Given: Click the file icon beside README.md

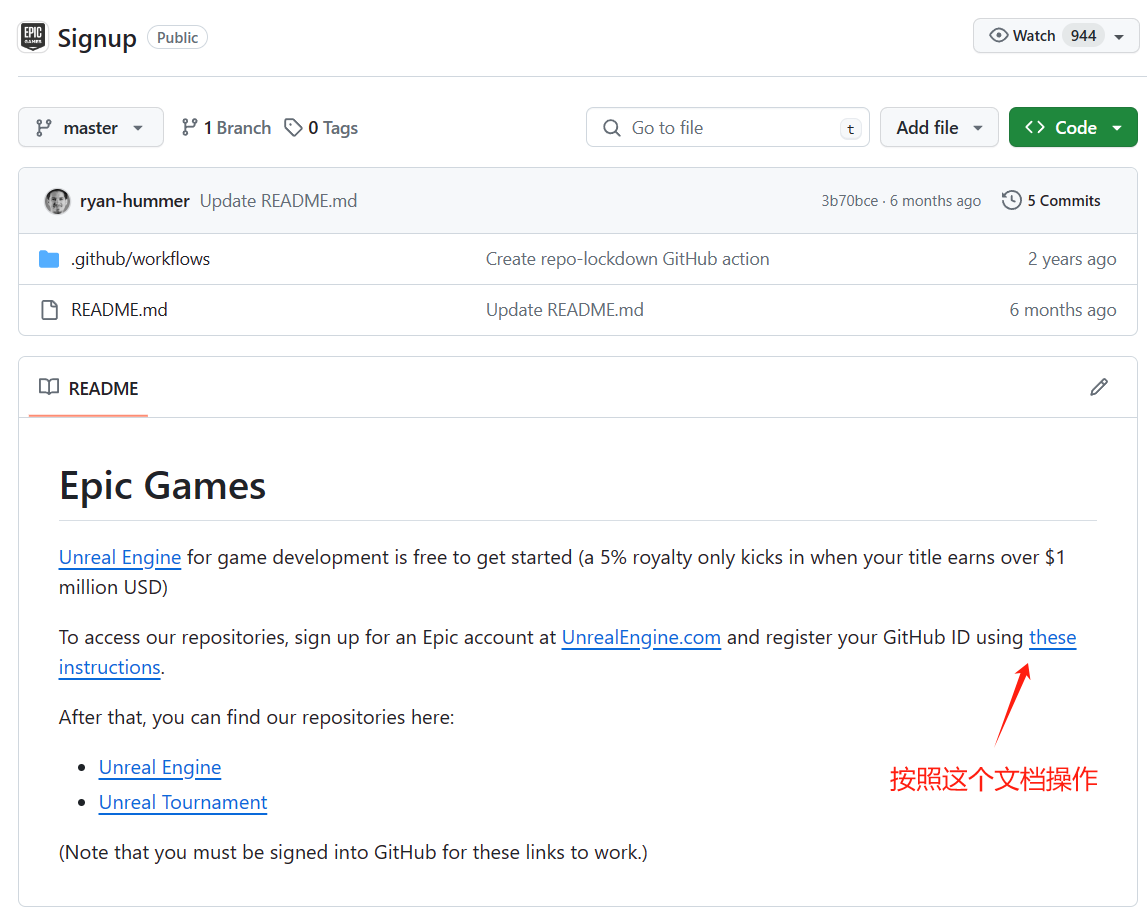Looking at the screenshot, I should click(x=49, y=310).
